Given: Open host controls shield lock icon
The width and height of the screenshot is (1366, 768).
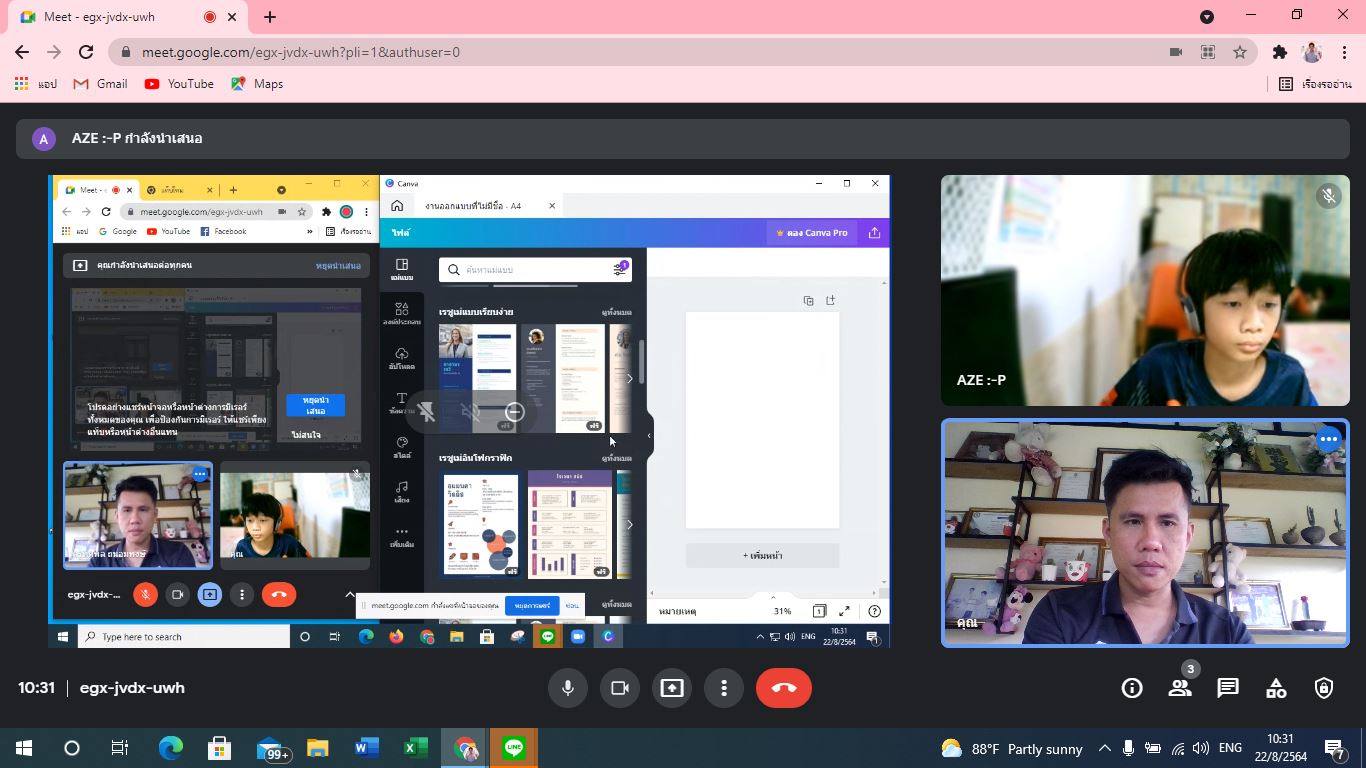Looking at the screenshot, I should (x=1324, y=688).
